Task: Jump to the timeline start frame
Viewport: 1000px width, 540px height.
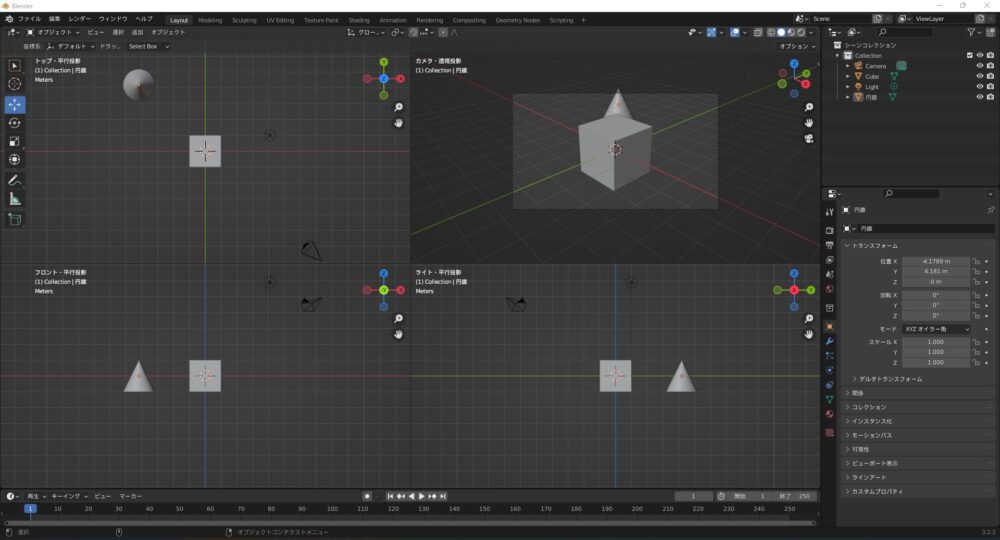Action: click(390, 496)
